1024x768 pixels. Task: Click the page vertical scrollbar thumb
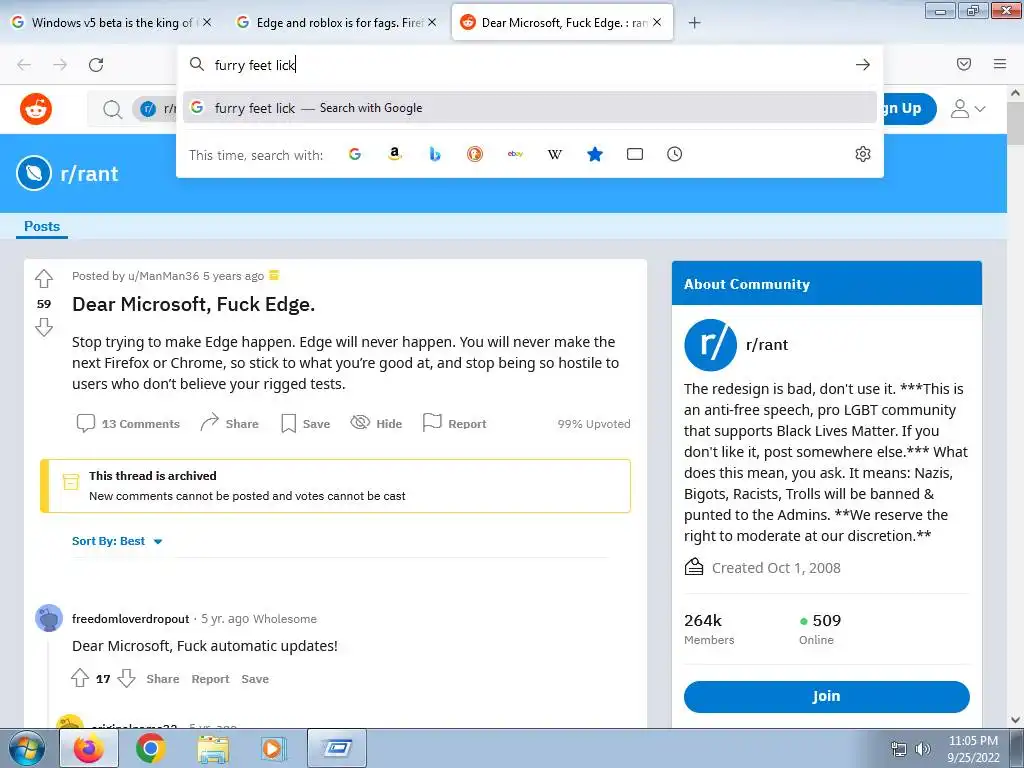(x=1015, y=123)
